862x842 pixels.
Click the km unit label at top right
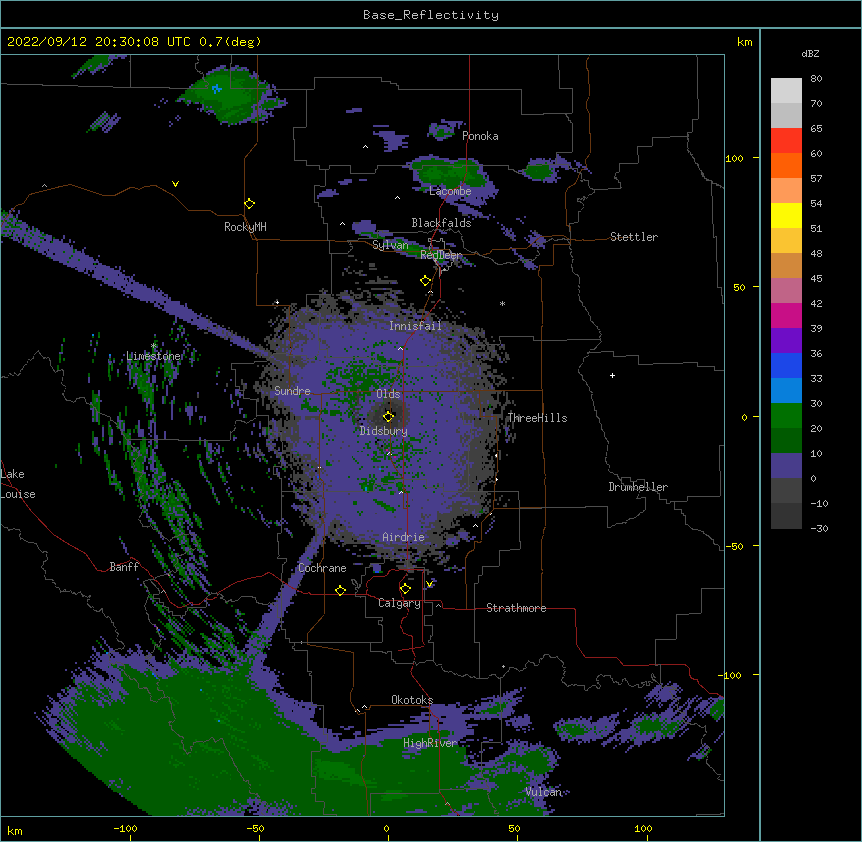click(x=744, y=42)
